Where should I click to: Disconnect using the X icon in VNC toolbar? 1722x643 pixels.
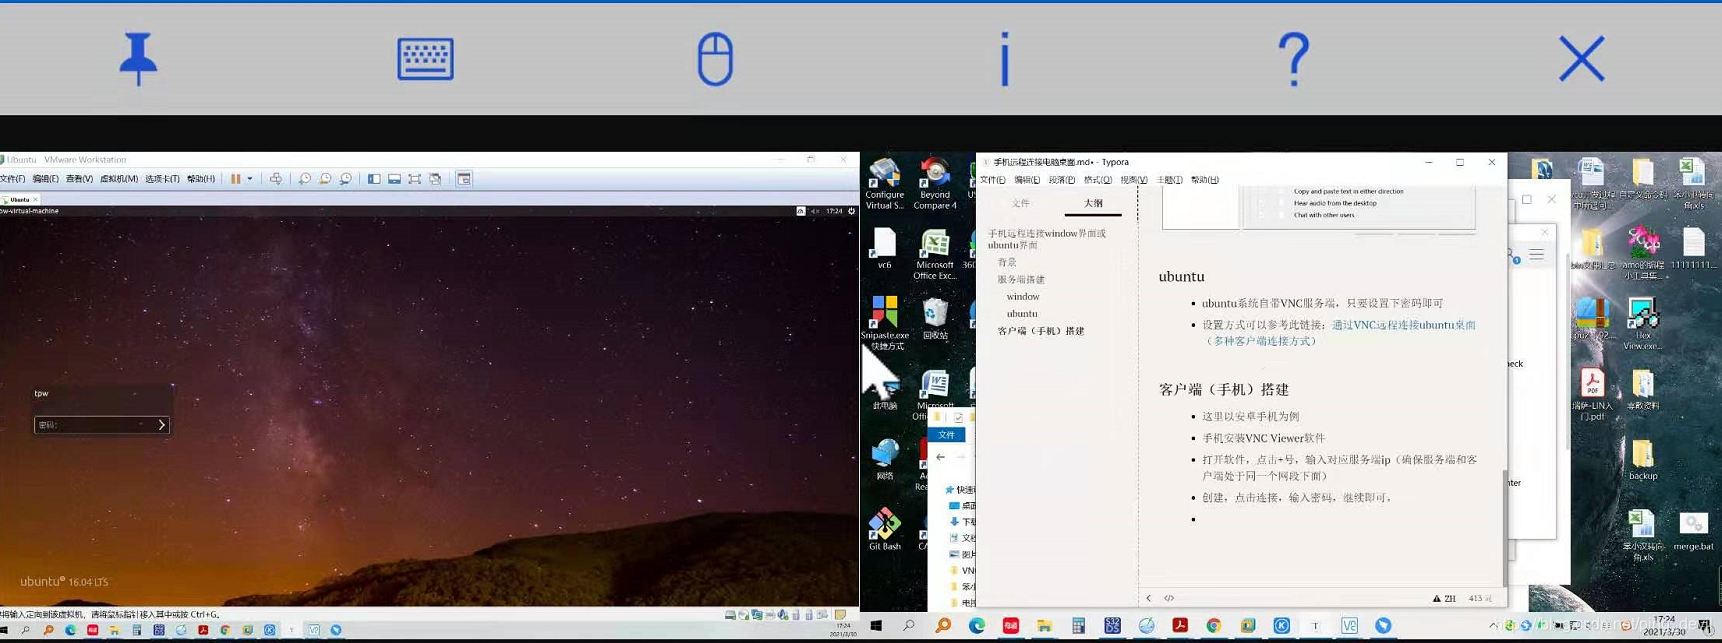(1581, 59)
